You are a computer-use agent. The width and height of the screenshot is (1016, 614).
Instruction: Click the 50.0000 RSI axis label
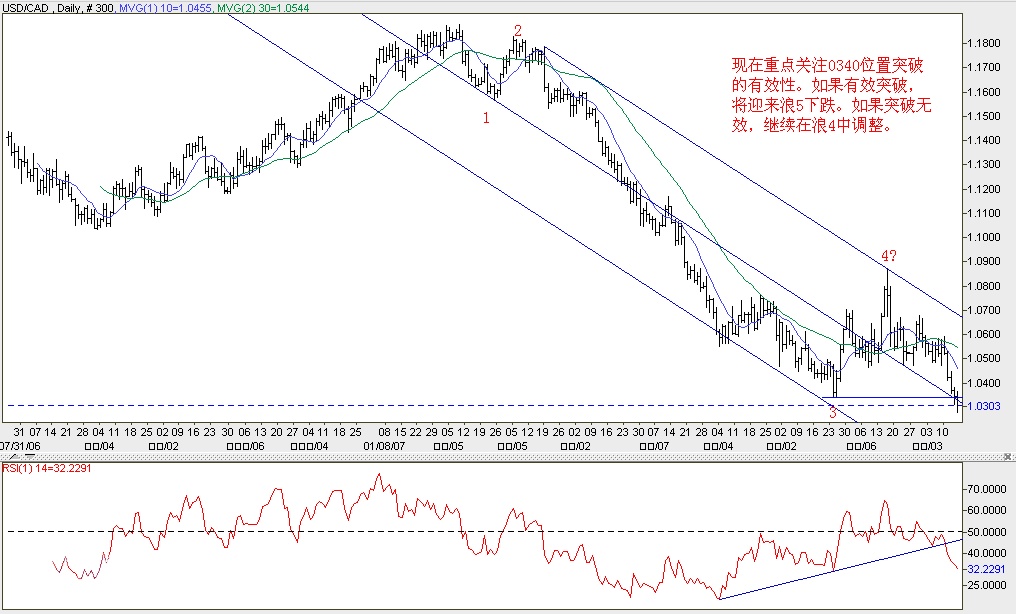click(986, 532)
